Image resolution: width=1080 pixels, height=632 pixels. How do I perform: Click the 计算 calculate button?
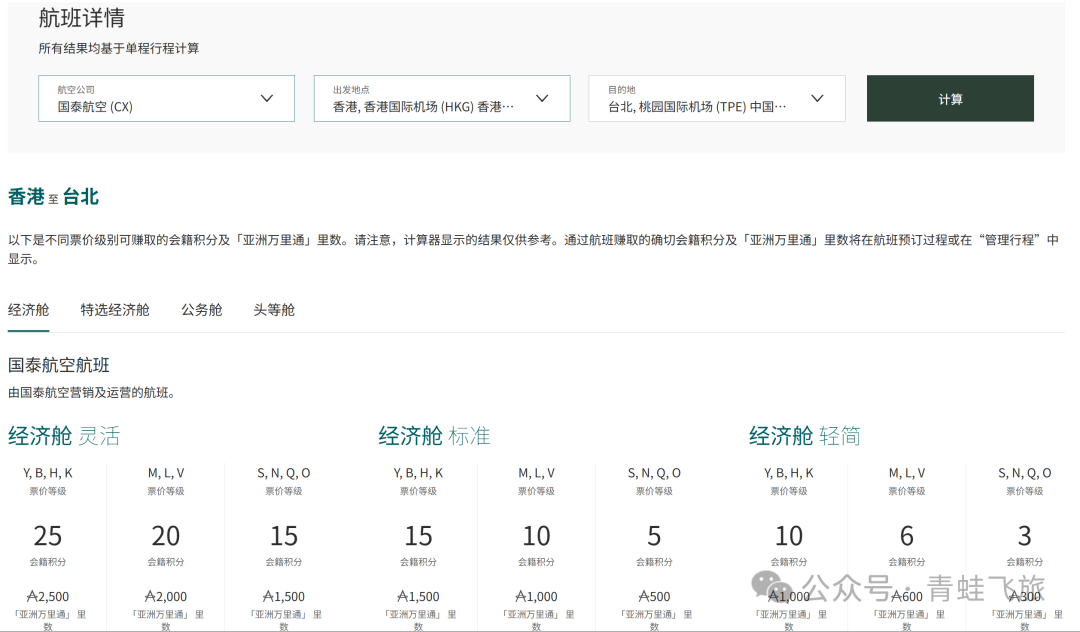[949, 98]
